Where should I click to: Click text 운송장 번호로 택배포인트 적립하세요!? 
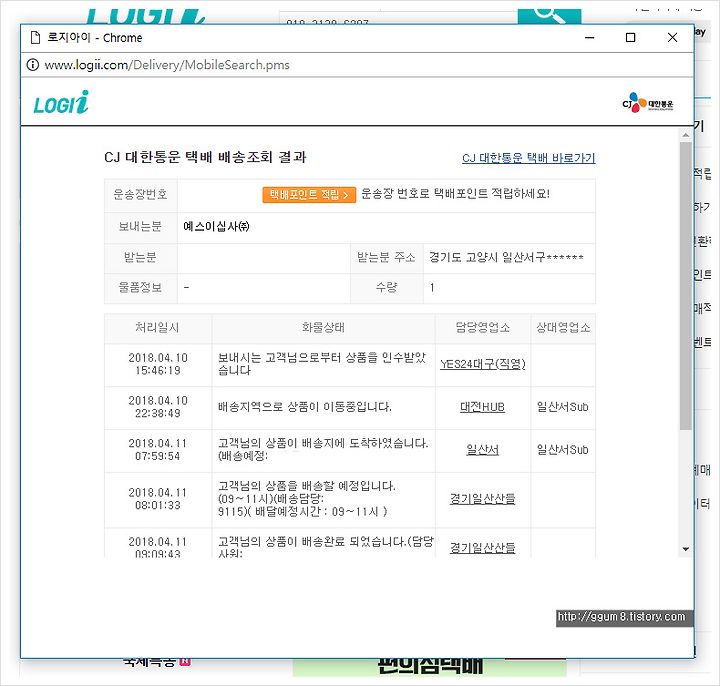(456, 194)
